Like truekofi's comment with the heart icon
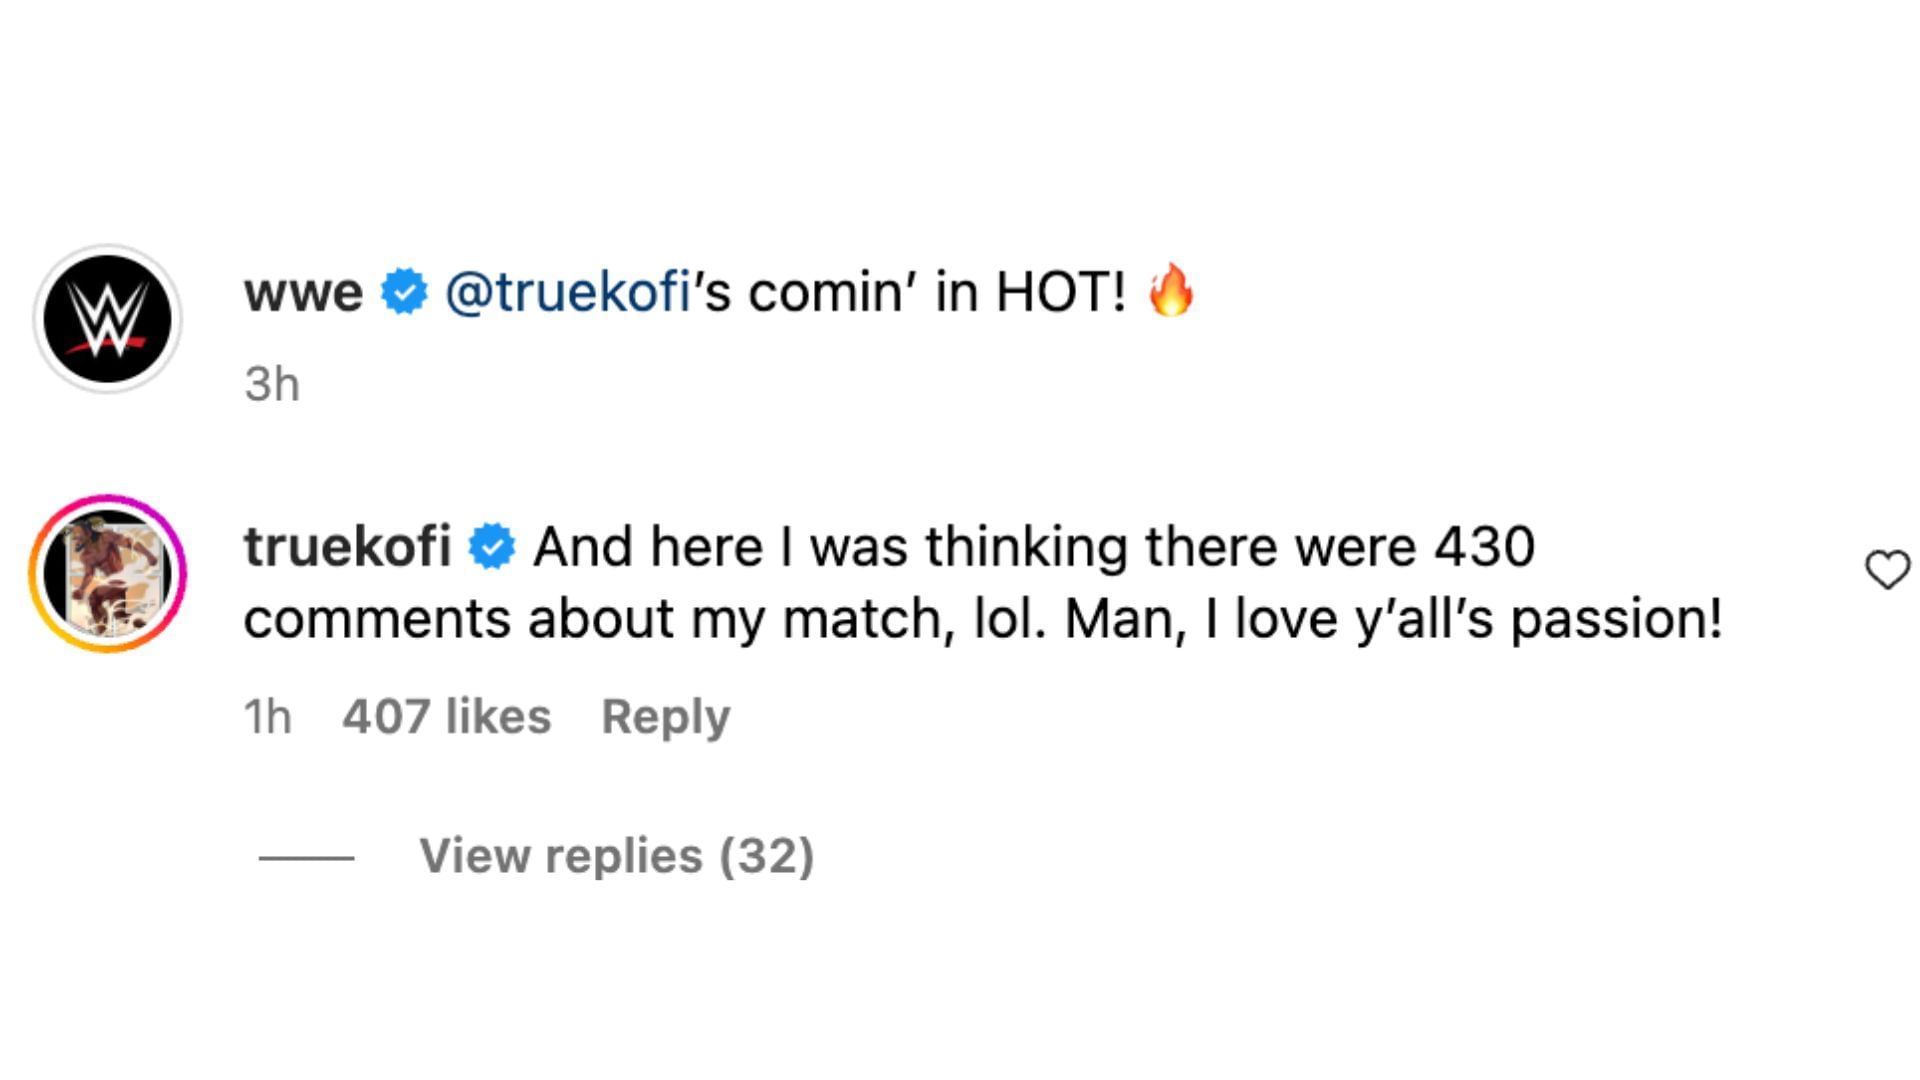The height and width of the screenshot is (1080, 1920). tap(1887, 570)
